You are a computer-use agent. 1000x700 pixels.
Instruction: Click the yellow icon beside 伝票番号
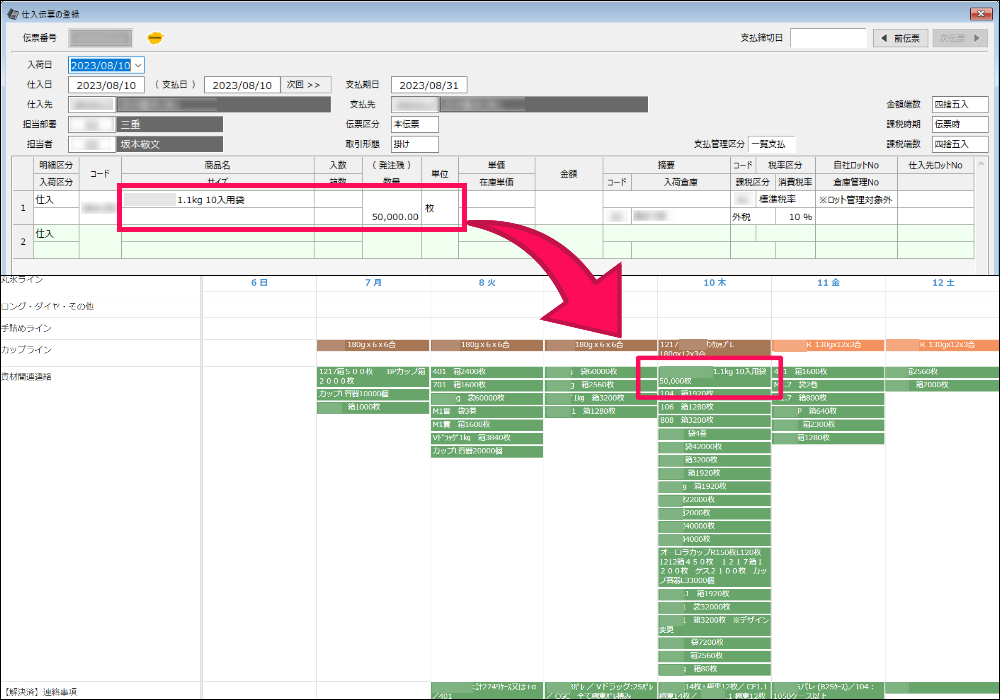(155, 38)
